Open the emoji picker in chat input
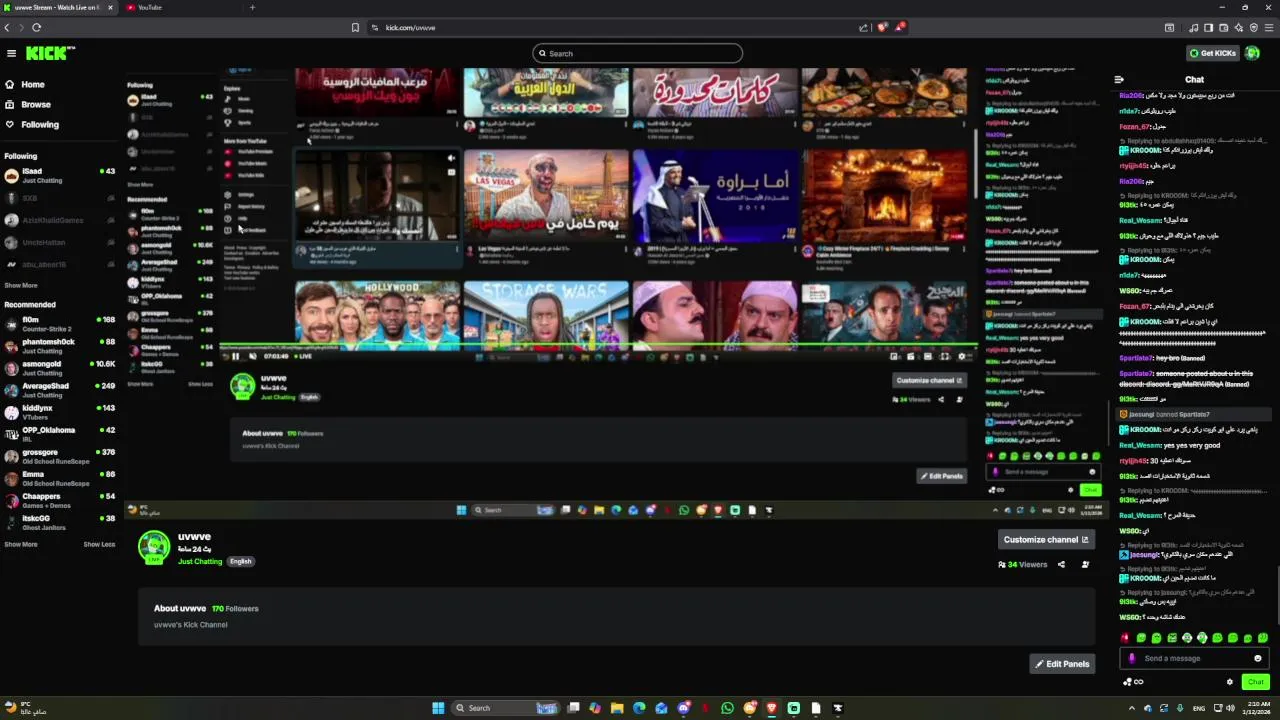Viewport: 1280px width, 720px height. point(1258,658)
